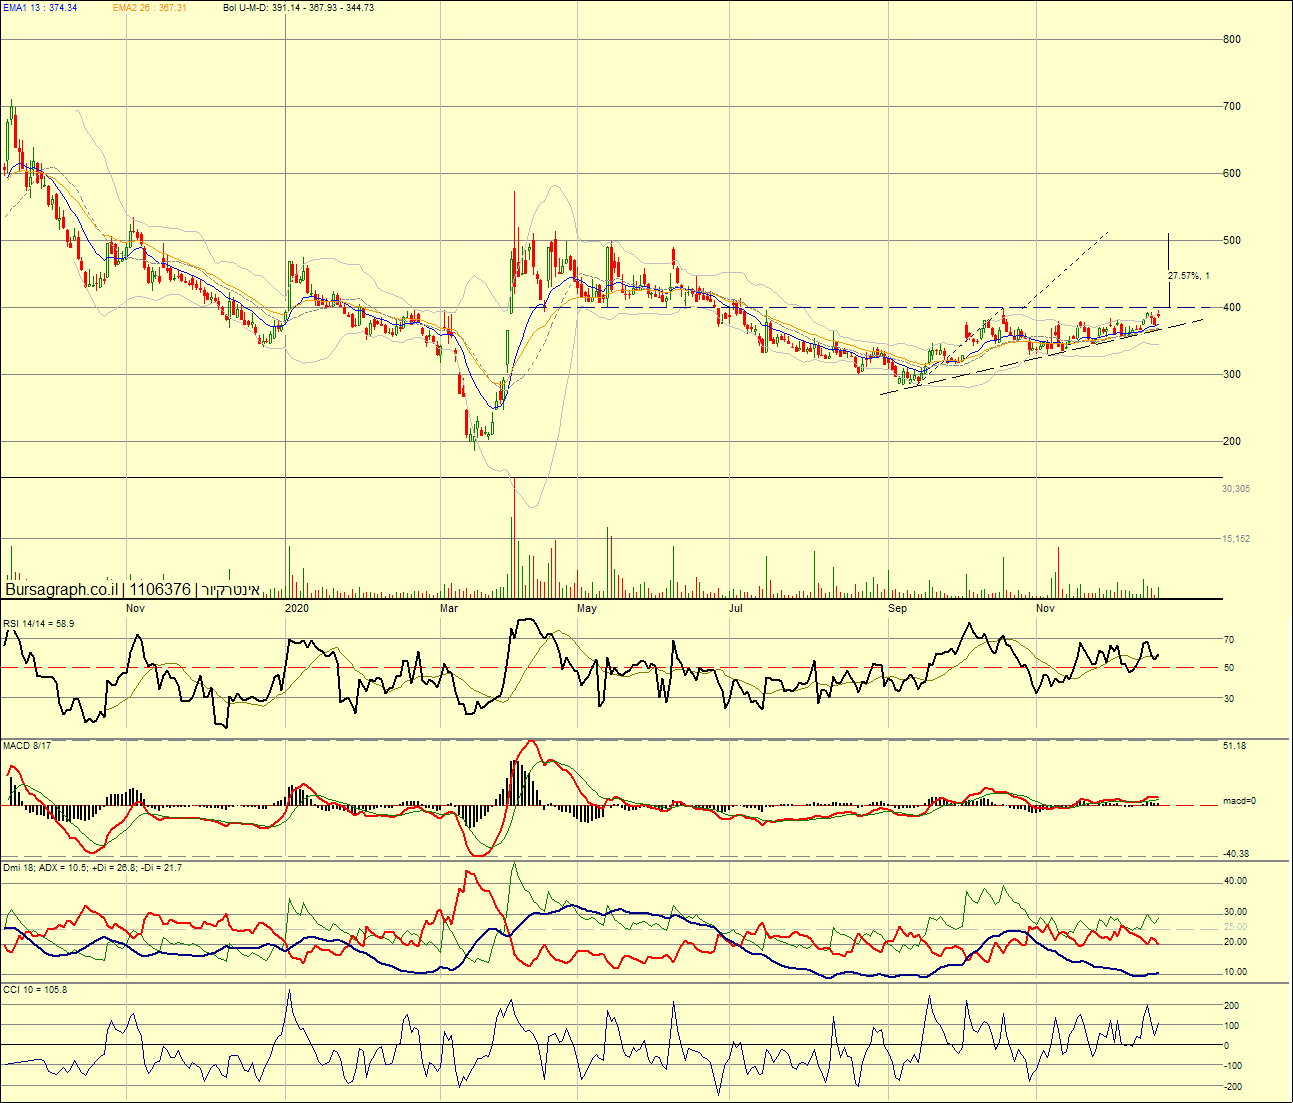Click the "MACD 8/17" panel label
The image size is (1293, 1103).
click(27, 746)
